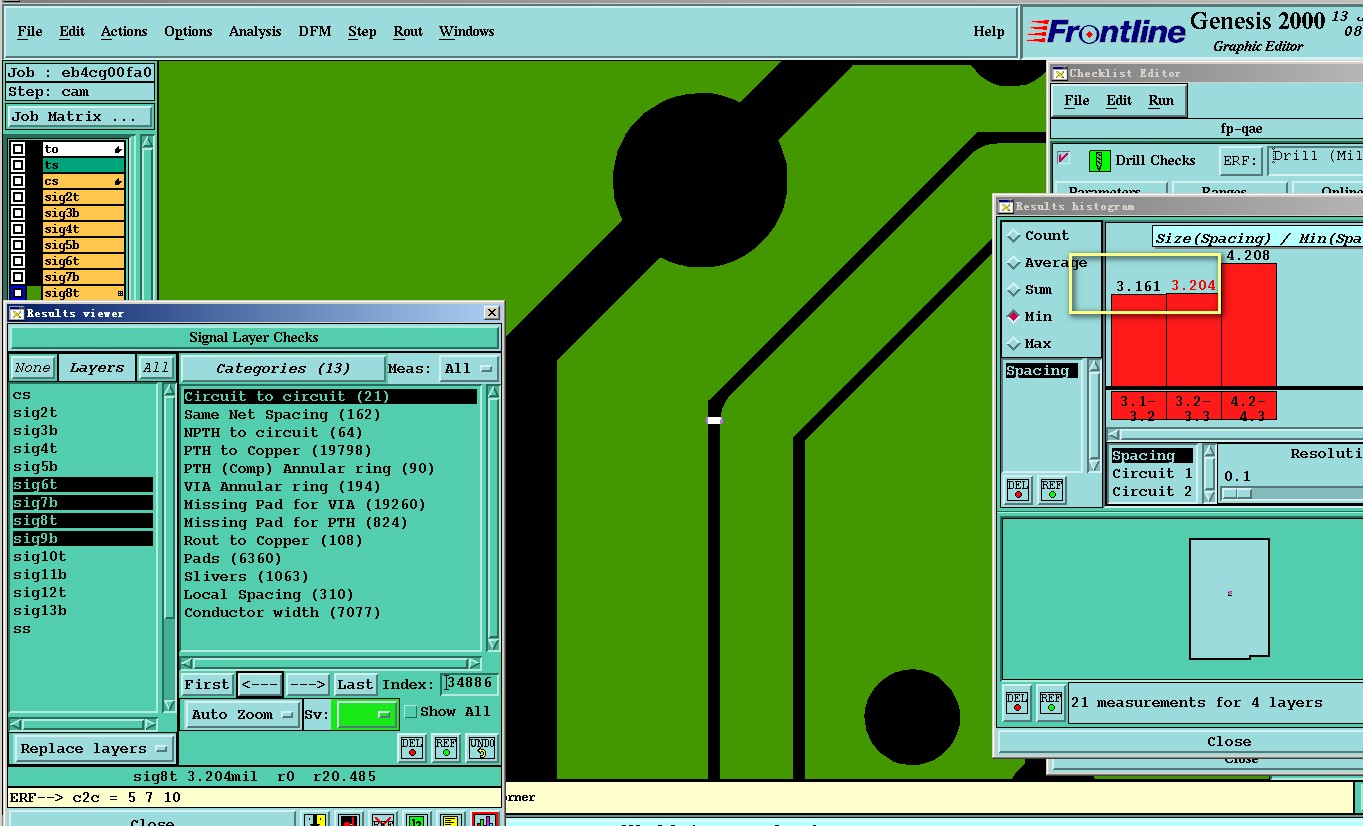Open the Meas: All dropdown
Viewport: 1363px width, 826px height.
tap(469, 369)
